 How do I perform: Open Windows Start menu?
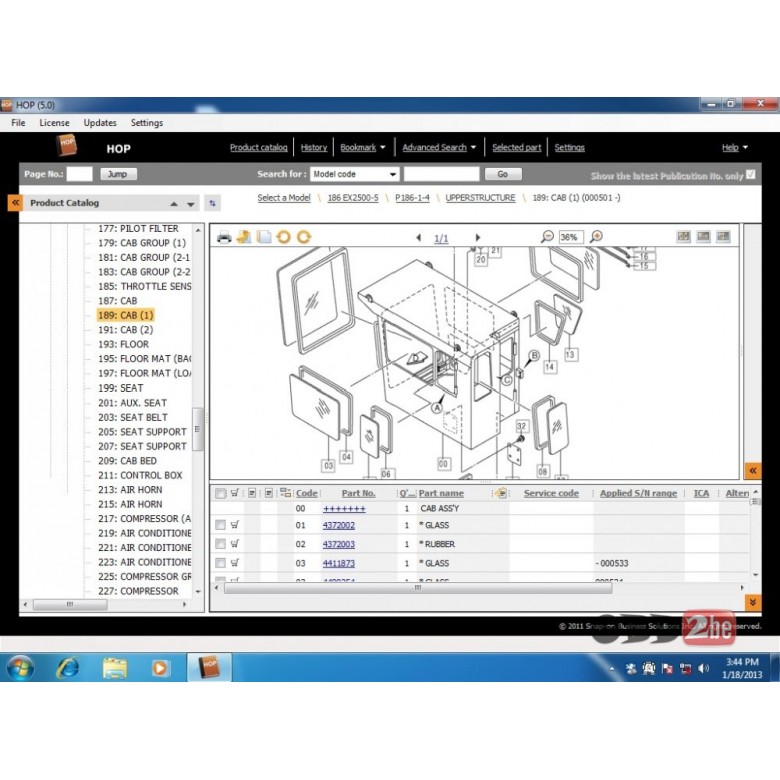pos(20,668)
